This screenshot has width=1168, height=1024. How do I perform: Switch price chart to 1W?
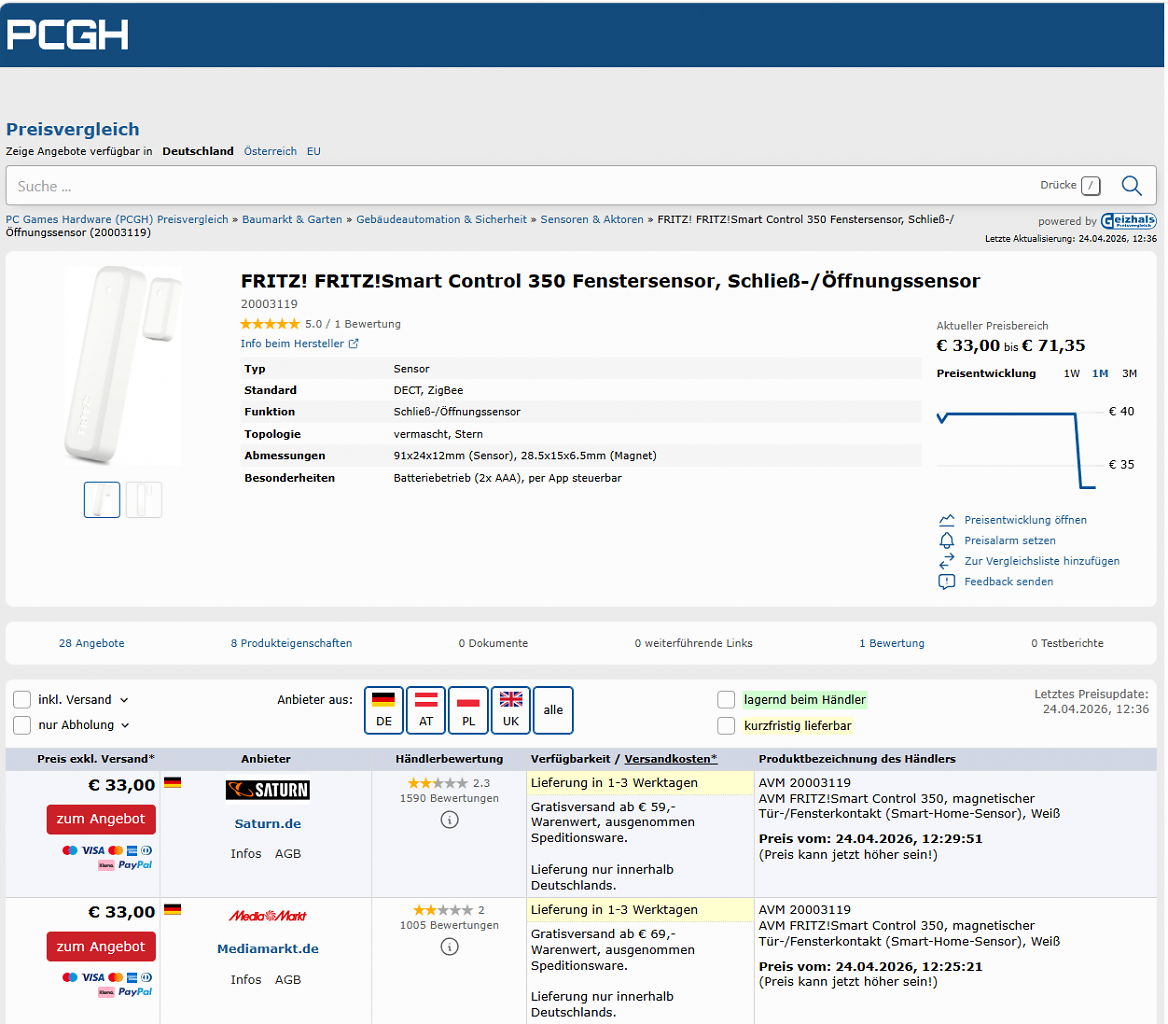[x=1071, y=374]
